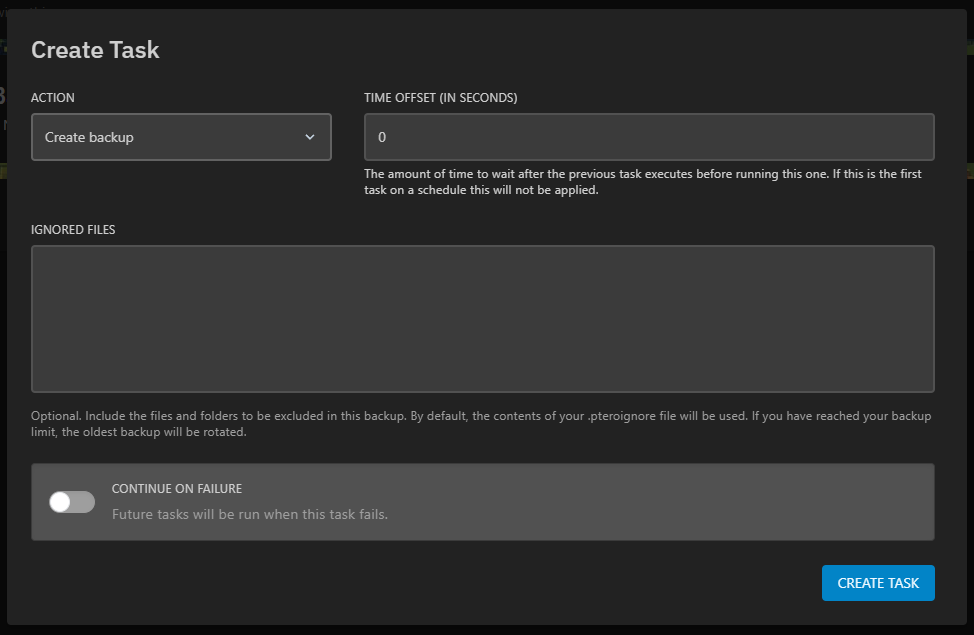The height and width of the screenshot is (635, 974).
Task: Click 'Future tasks will be run' description
Action: pyautogui.click(x=249, y=514)
